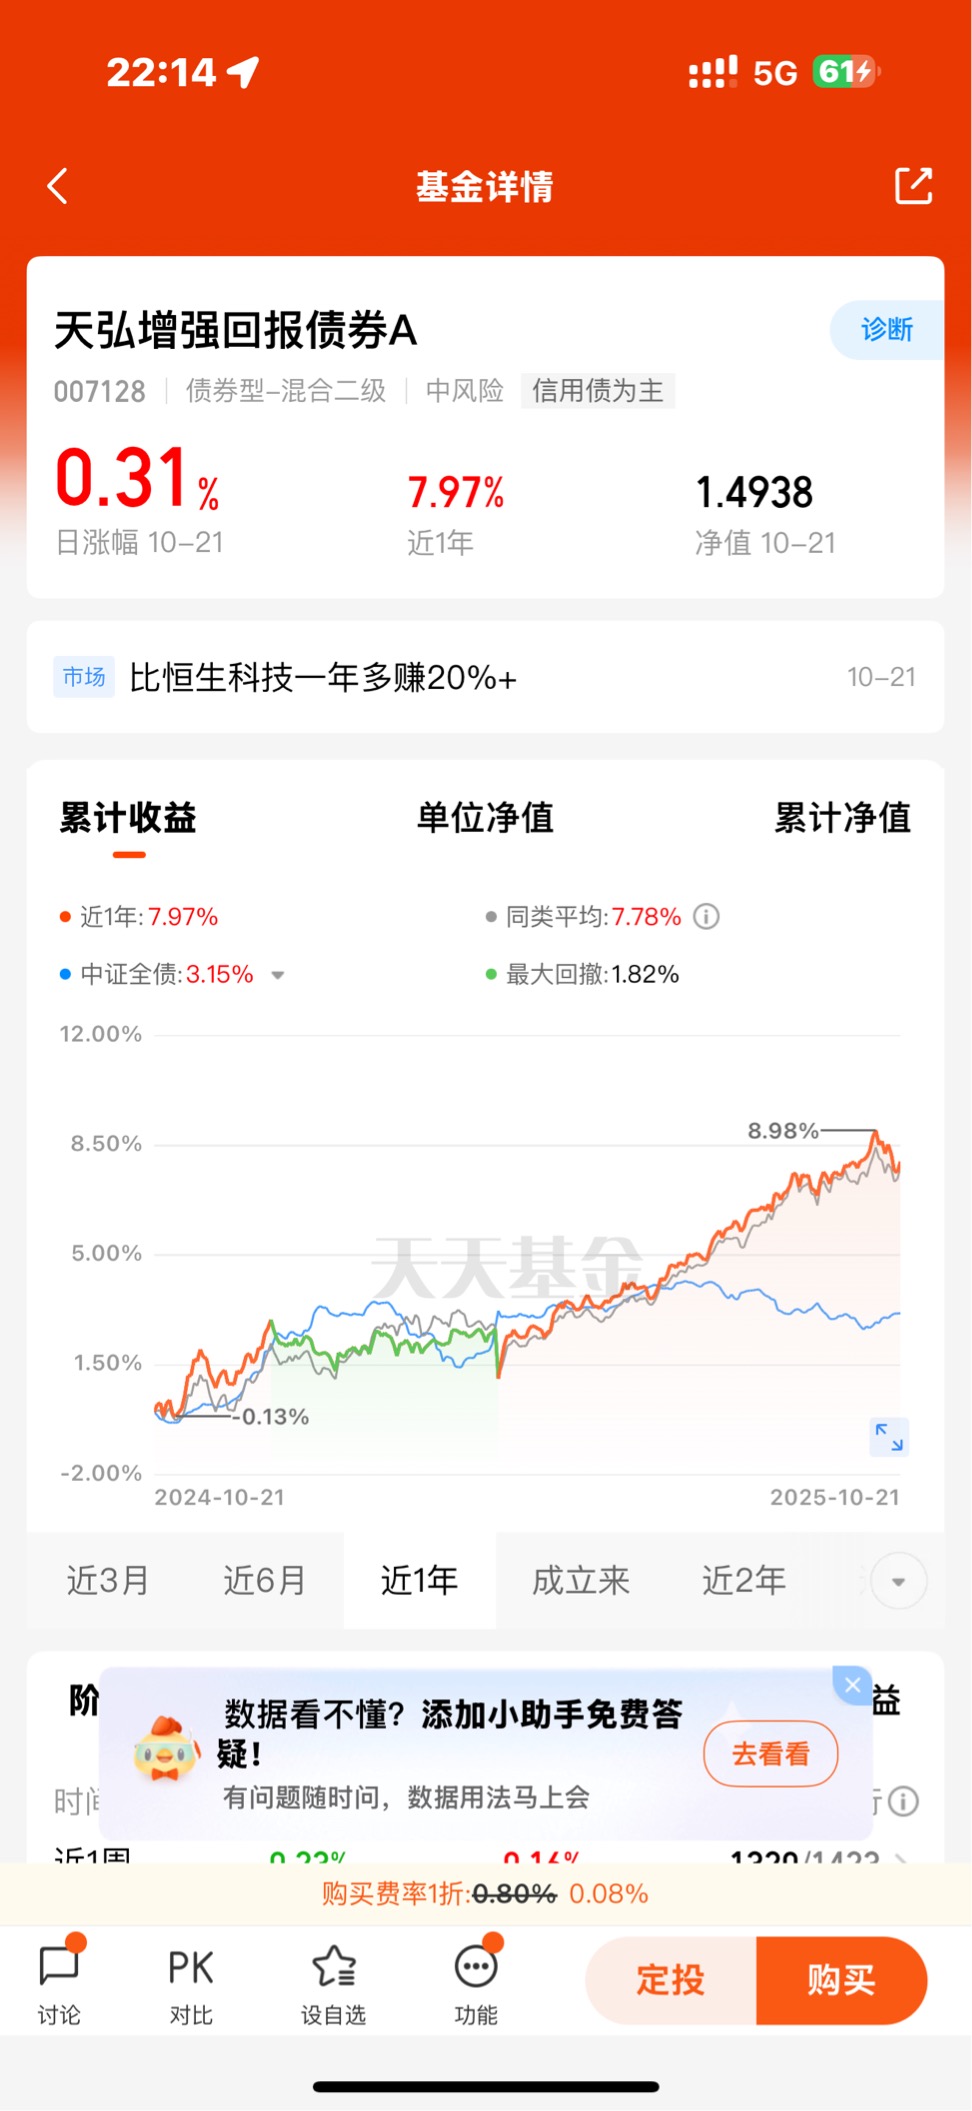Expand chart to fullscreen view
972x2111 pixels.
point(889,1437)
